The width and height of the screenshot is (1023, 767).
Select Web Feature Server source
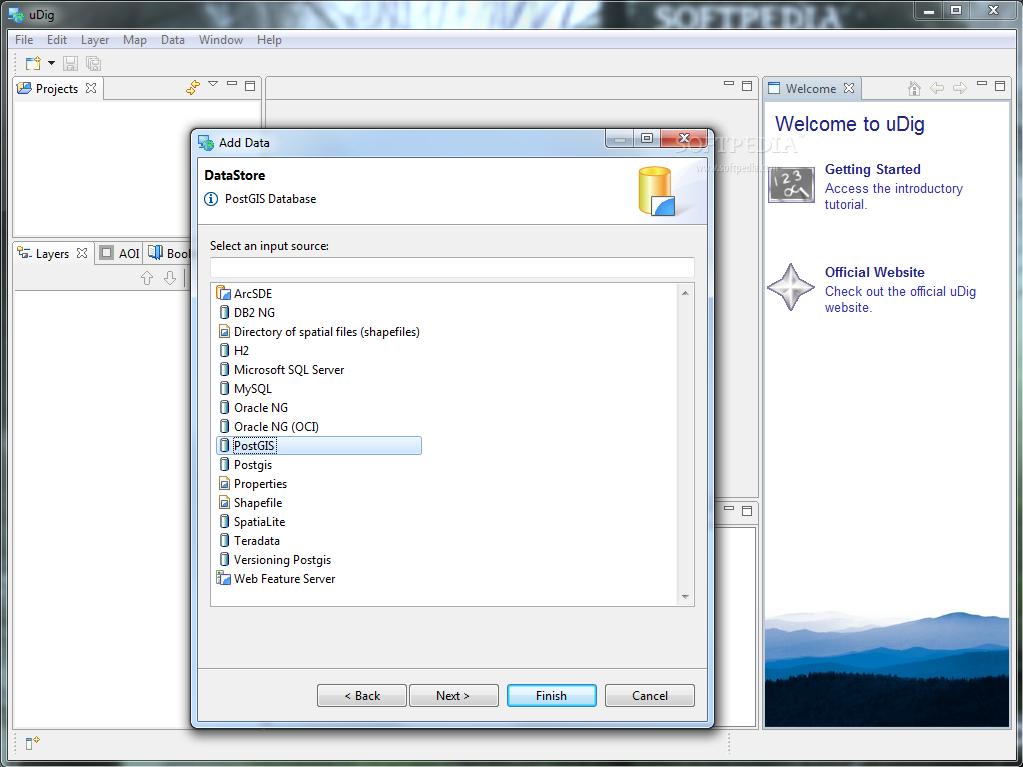coord(276,578)
